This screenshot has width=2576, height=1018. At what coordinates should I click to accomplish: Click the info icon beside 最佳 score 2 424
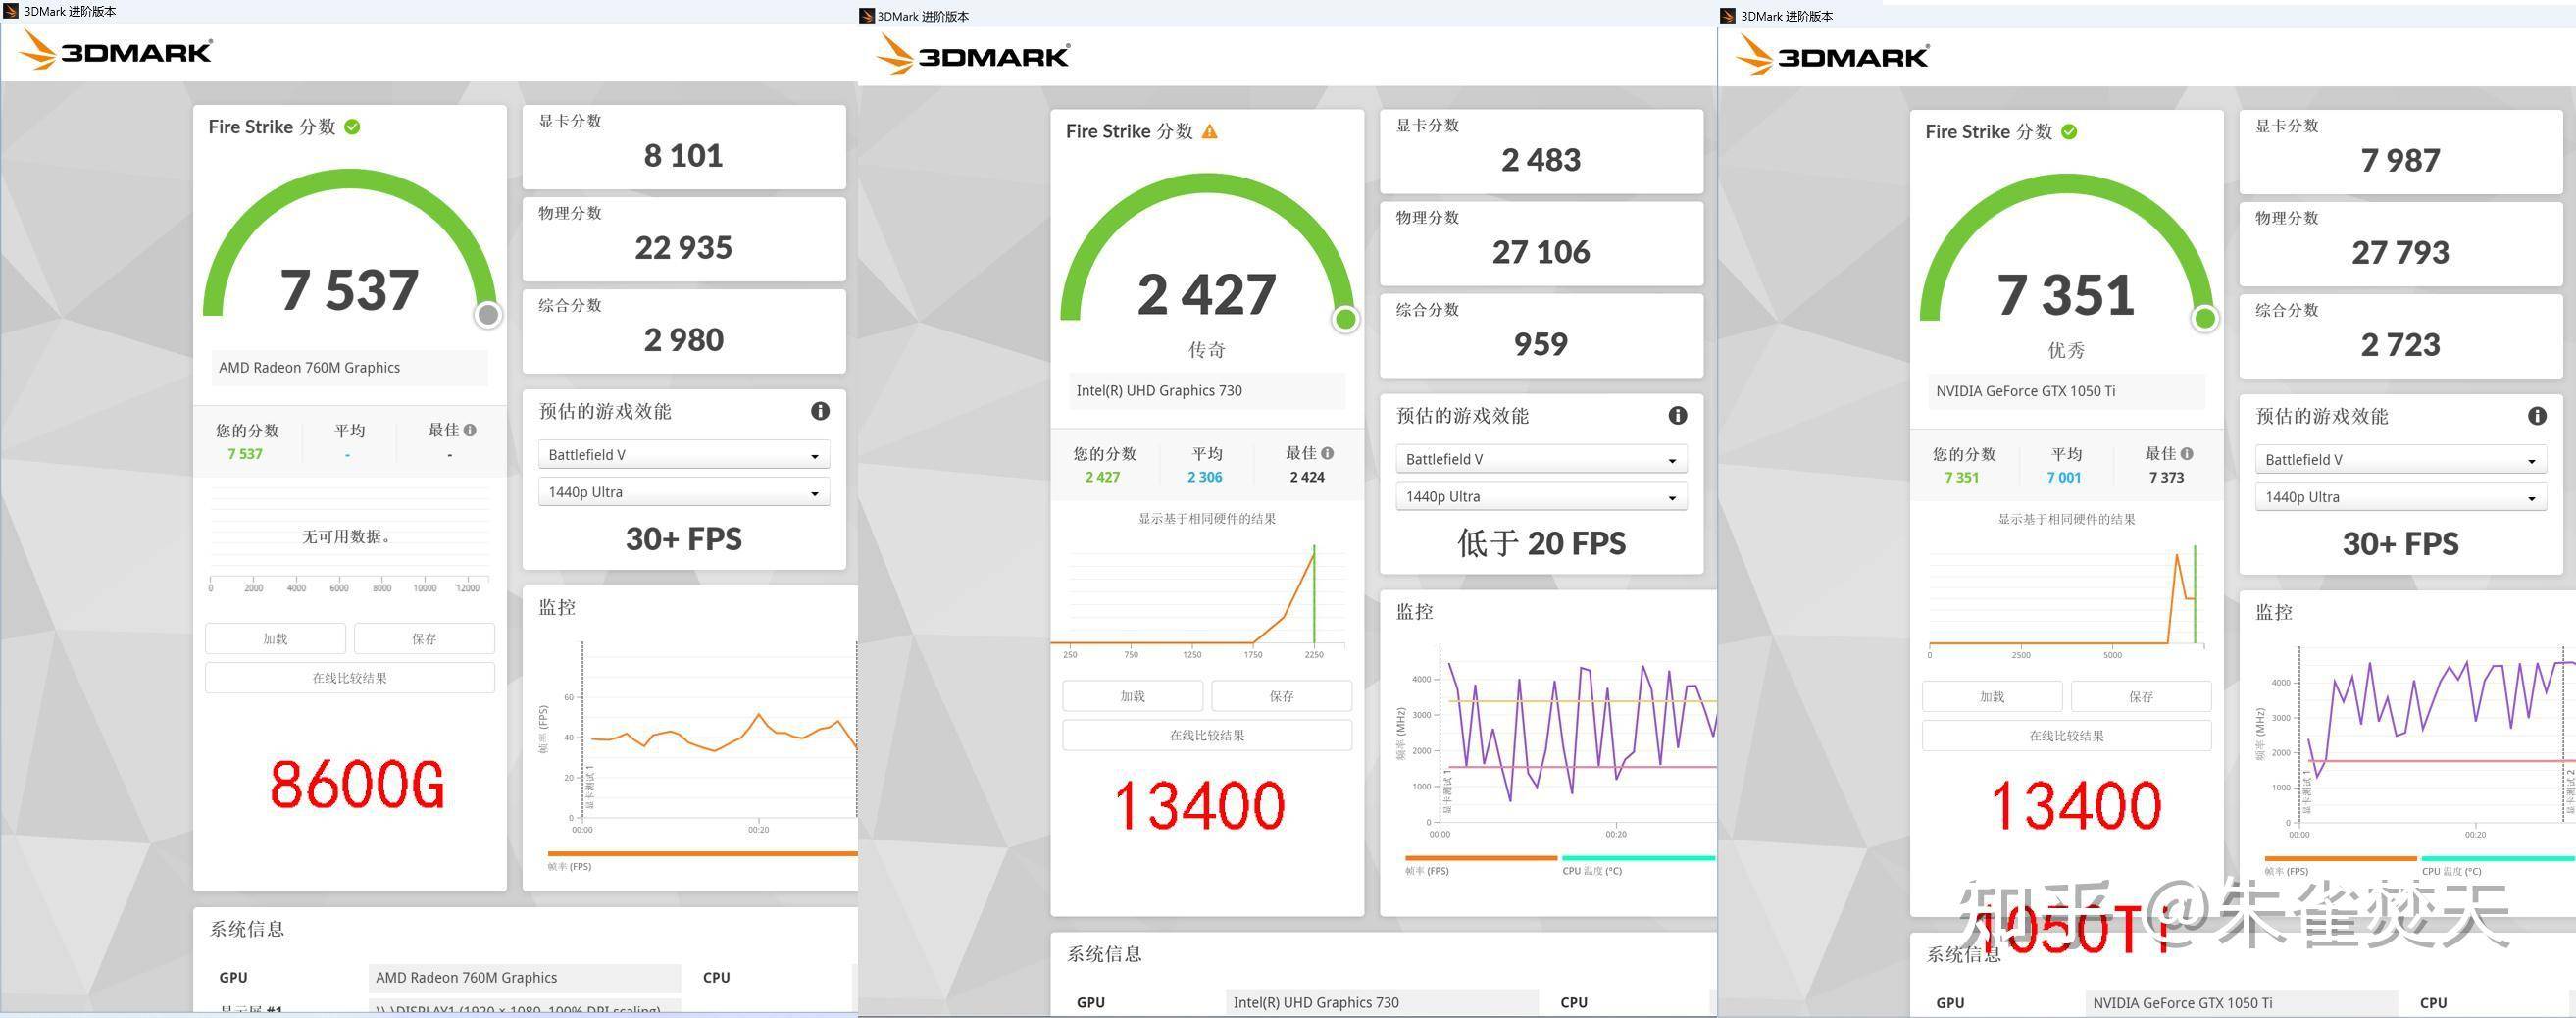coord(1327,453)
